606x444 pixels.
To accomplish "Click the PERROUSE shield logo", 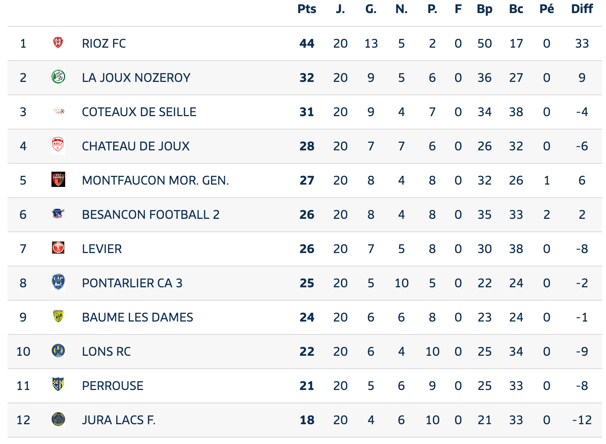I will pos(58,384).
